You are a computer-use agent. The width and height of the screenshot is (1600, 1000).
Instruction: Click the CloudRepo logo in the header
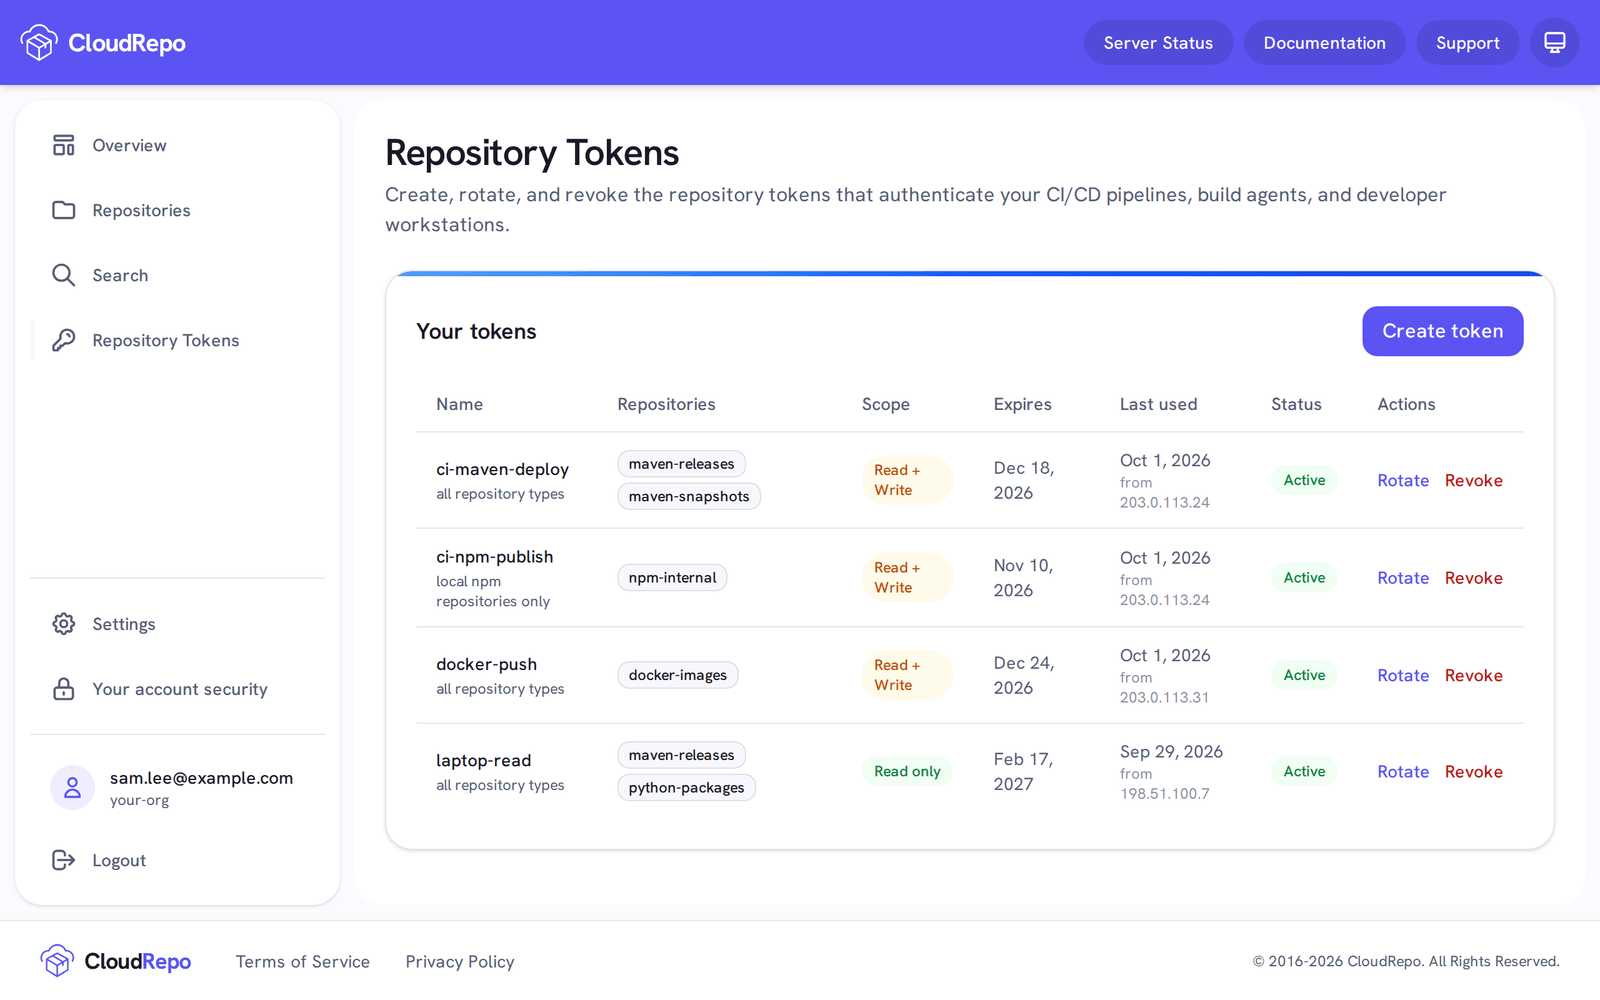pyautogui.click(x=103, y=43)
